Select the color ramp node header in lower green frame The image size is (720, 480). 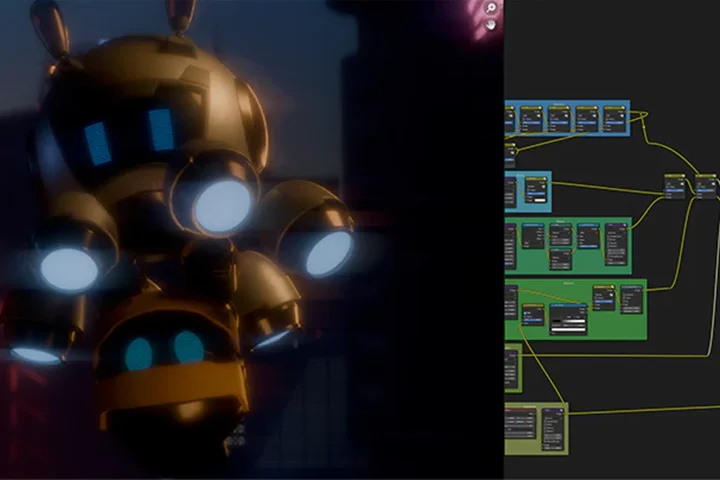coord(568,305)
